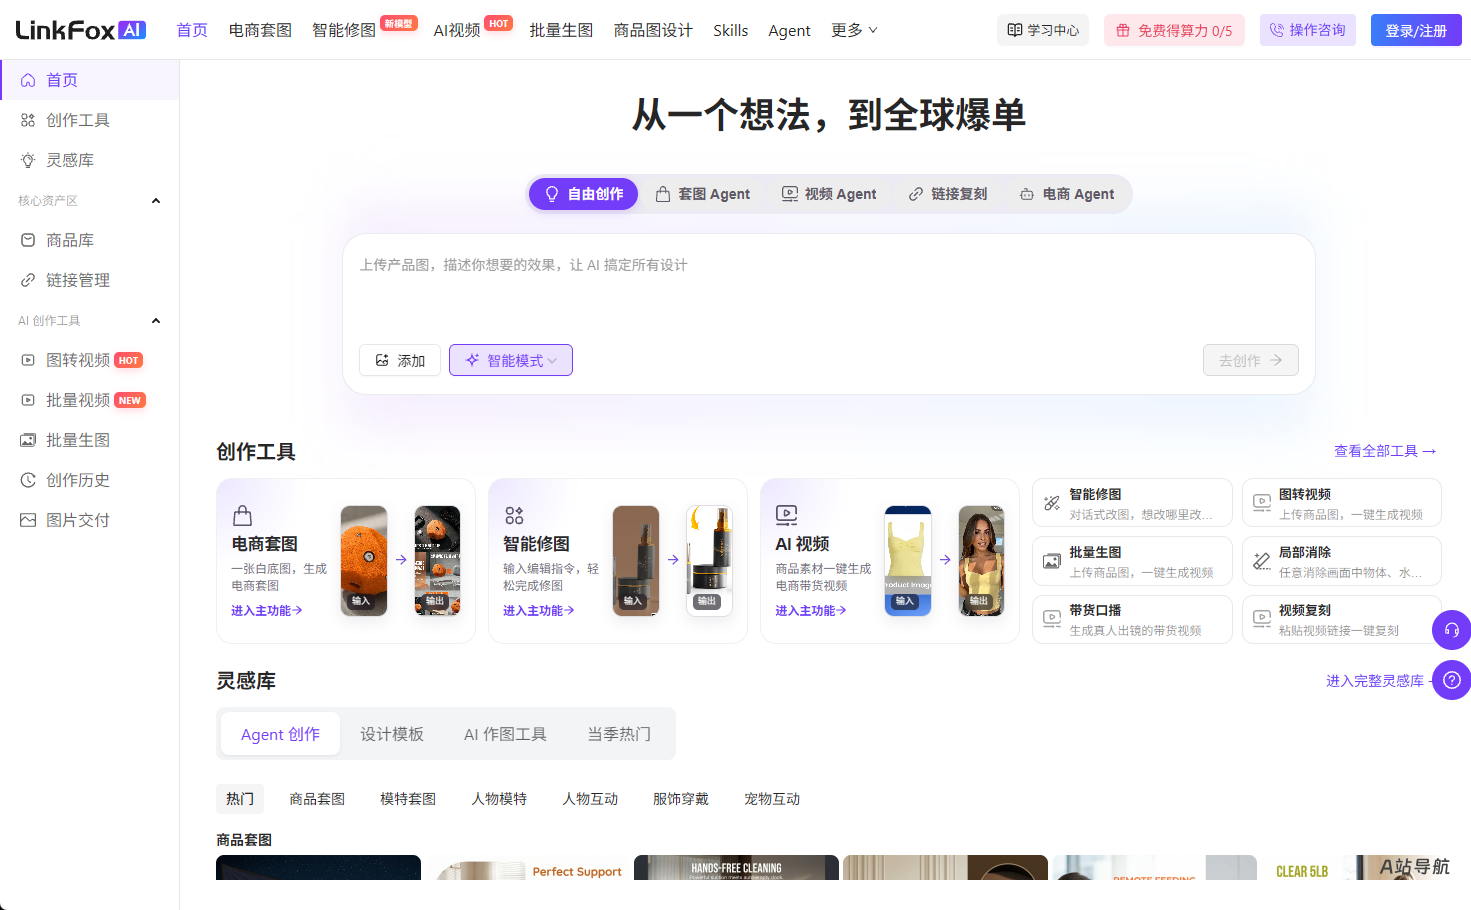Click the 创作工具 grid icon in sidebar
This screenshot has height=910, width=1471.
28,120
